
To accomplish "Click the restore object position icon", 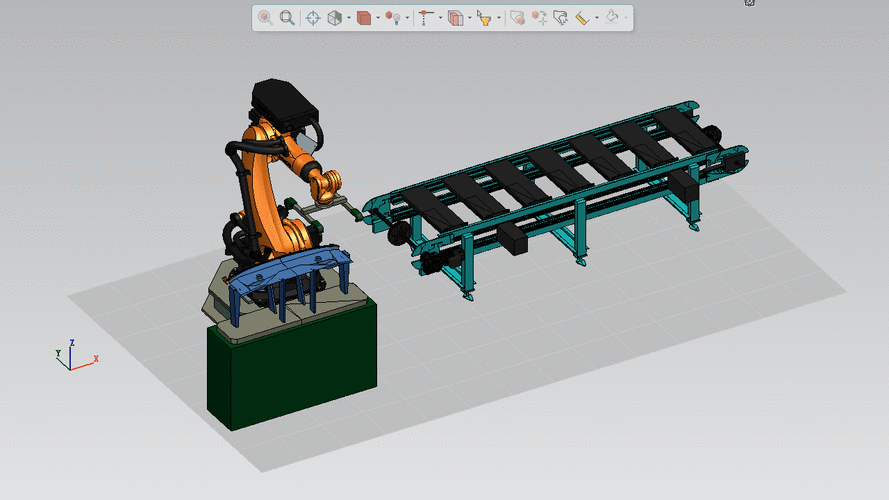I will [561, 18].
